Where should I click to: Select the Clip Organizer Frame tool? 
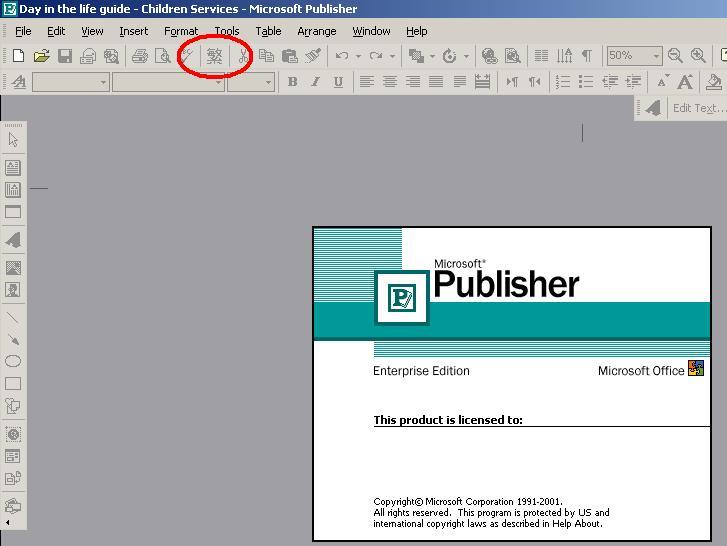click(13, 290)
